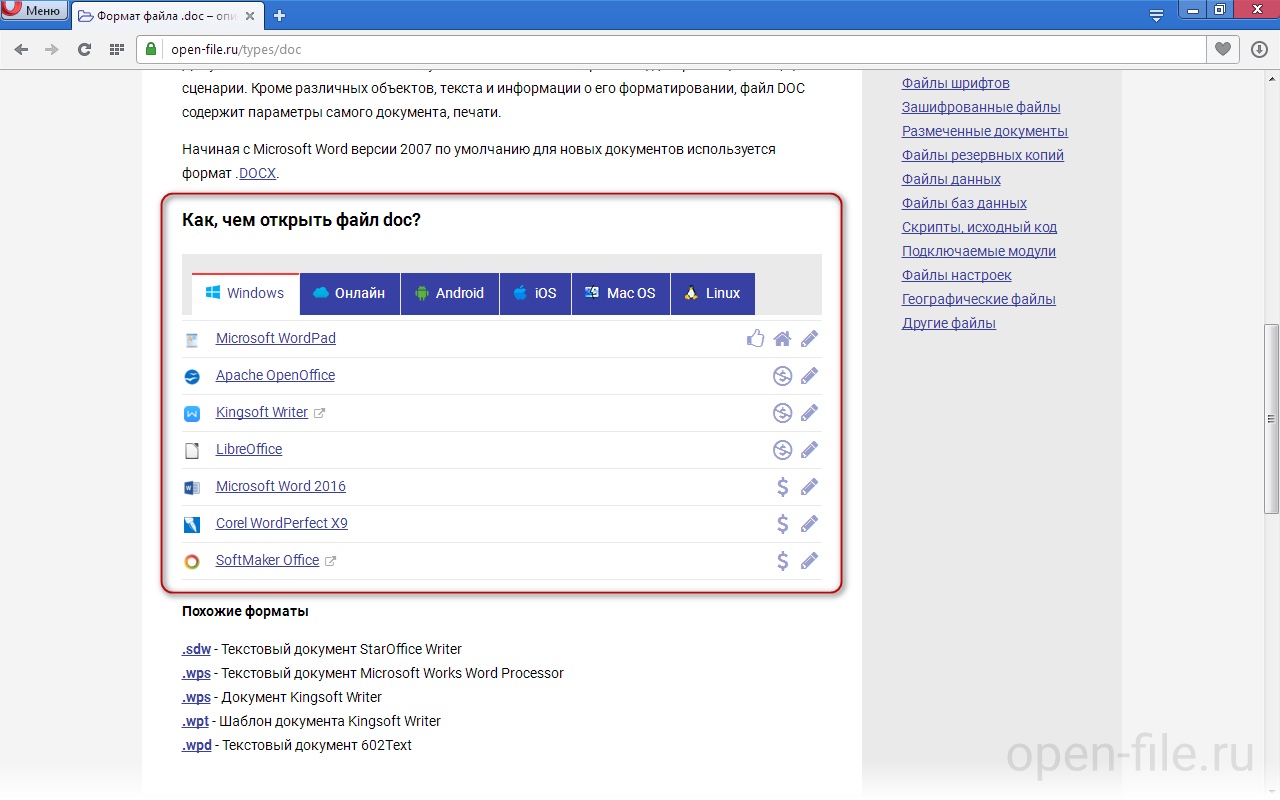Open the Файлы шрифтов category

coord(956,83)
